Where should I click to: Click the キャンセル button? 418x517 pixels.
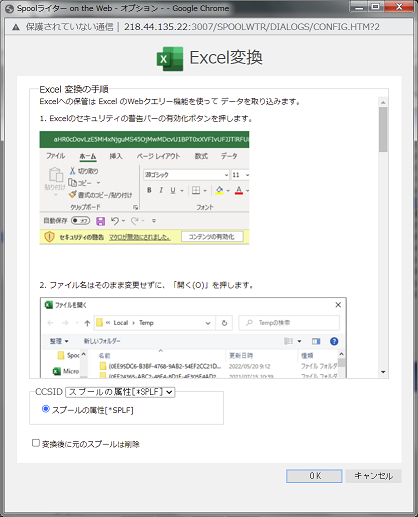373,476
